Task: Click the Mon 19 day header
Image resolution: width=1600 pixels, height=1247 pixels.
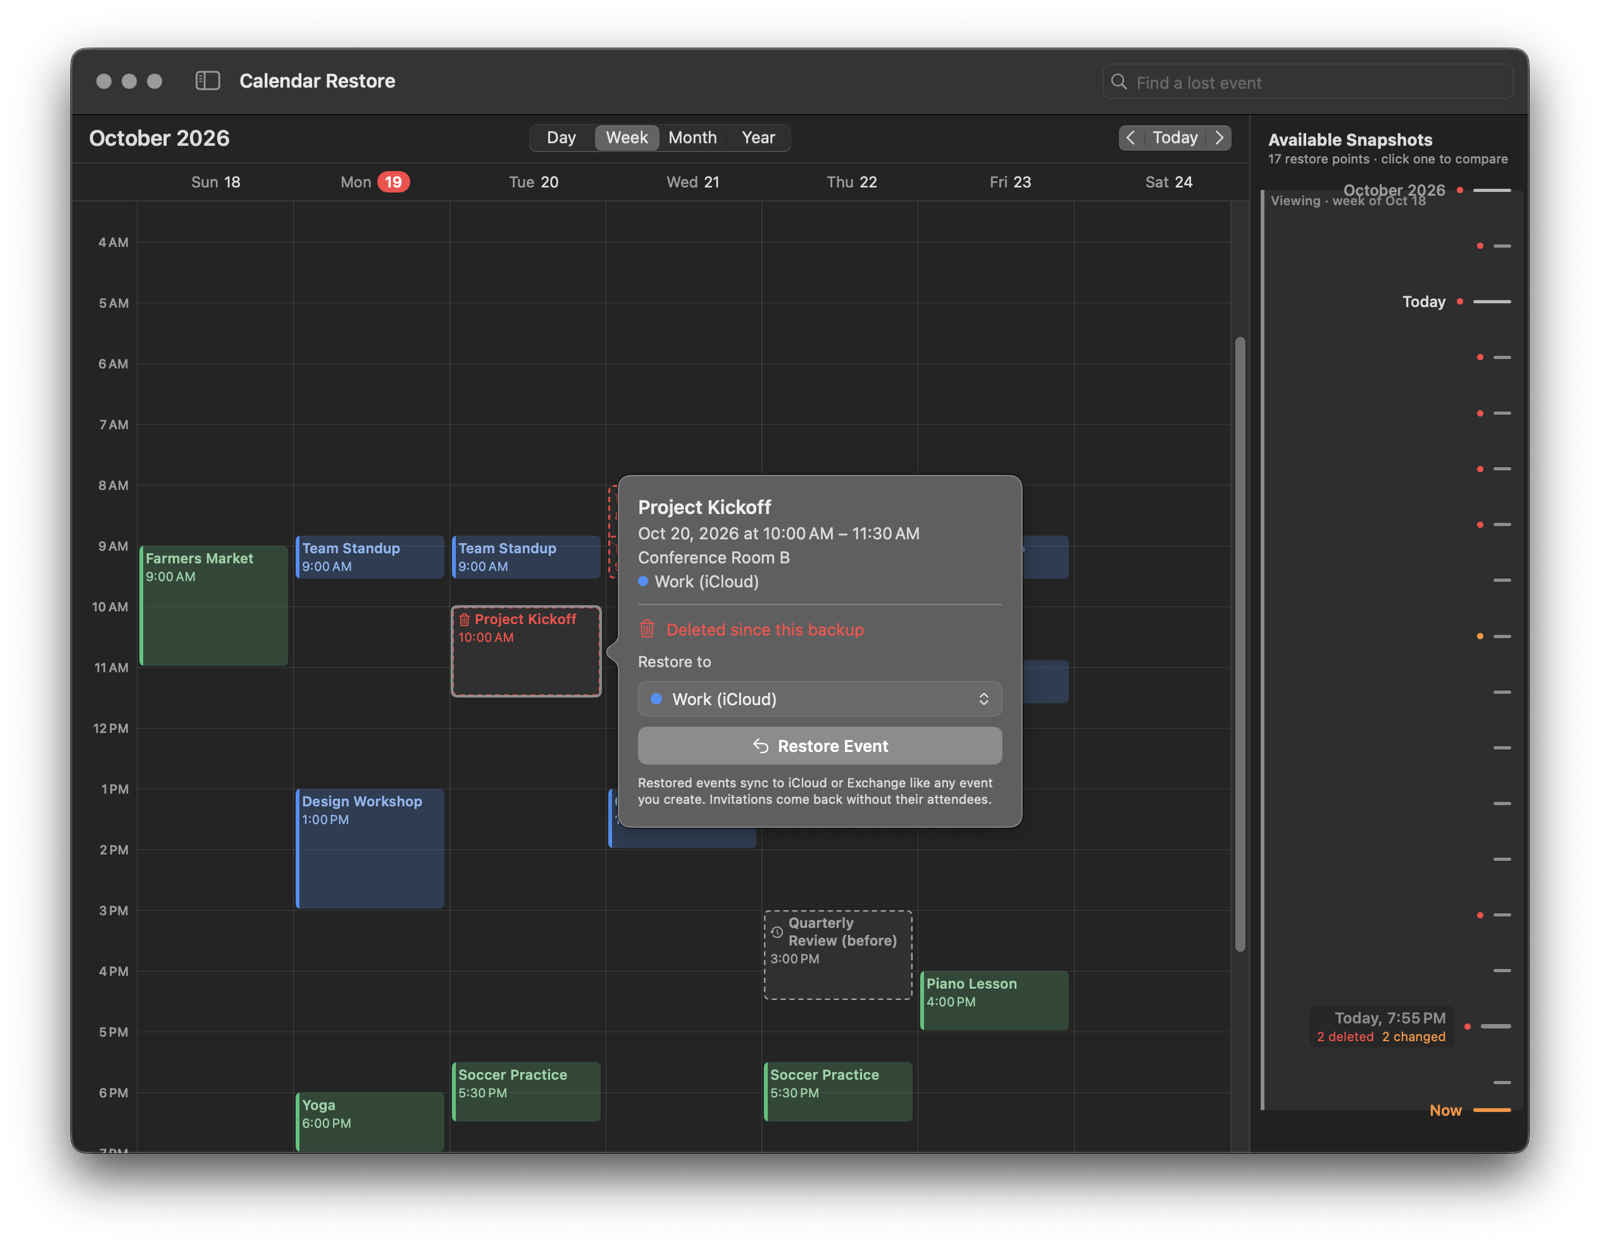Action: (x=375, y=182)
